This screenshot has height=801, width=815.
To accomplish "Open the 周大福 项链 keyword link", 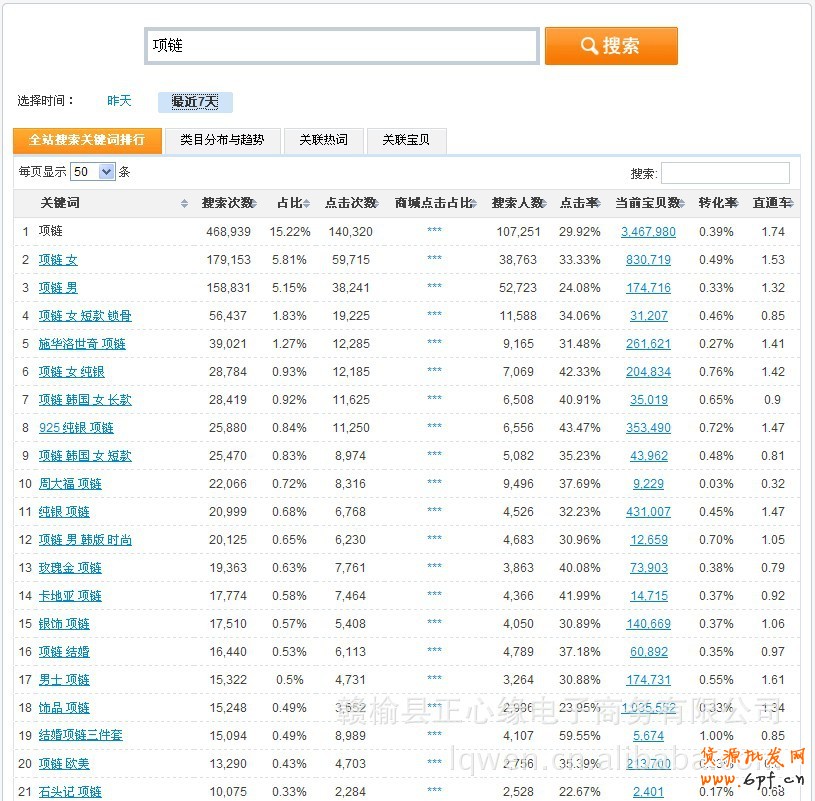I will tap(70, 484).
